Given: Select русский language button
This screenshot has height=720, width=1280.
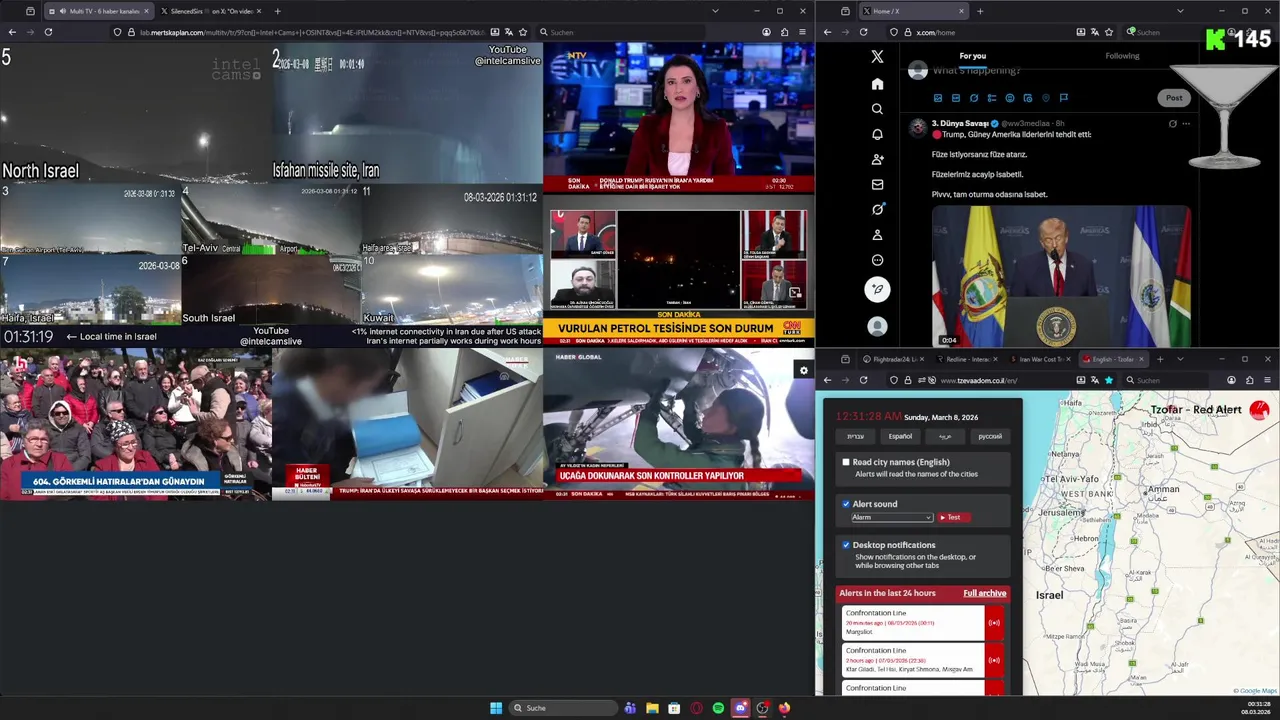Looking at the screenshot, I should click(989, 436).
